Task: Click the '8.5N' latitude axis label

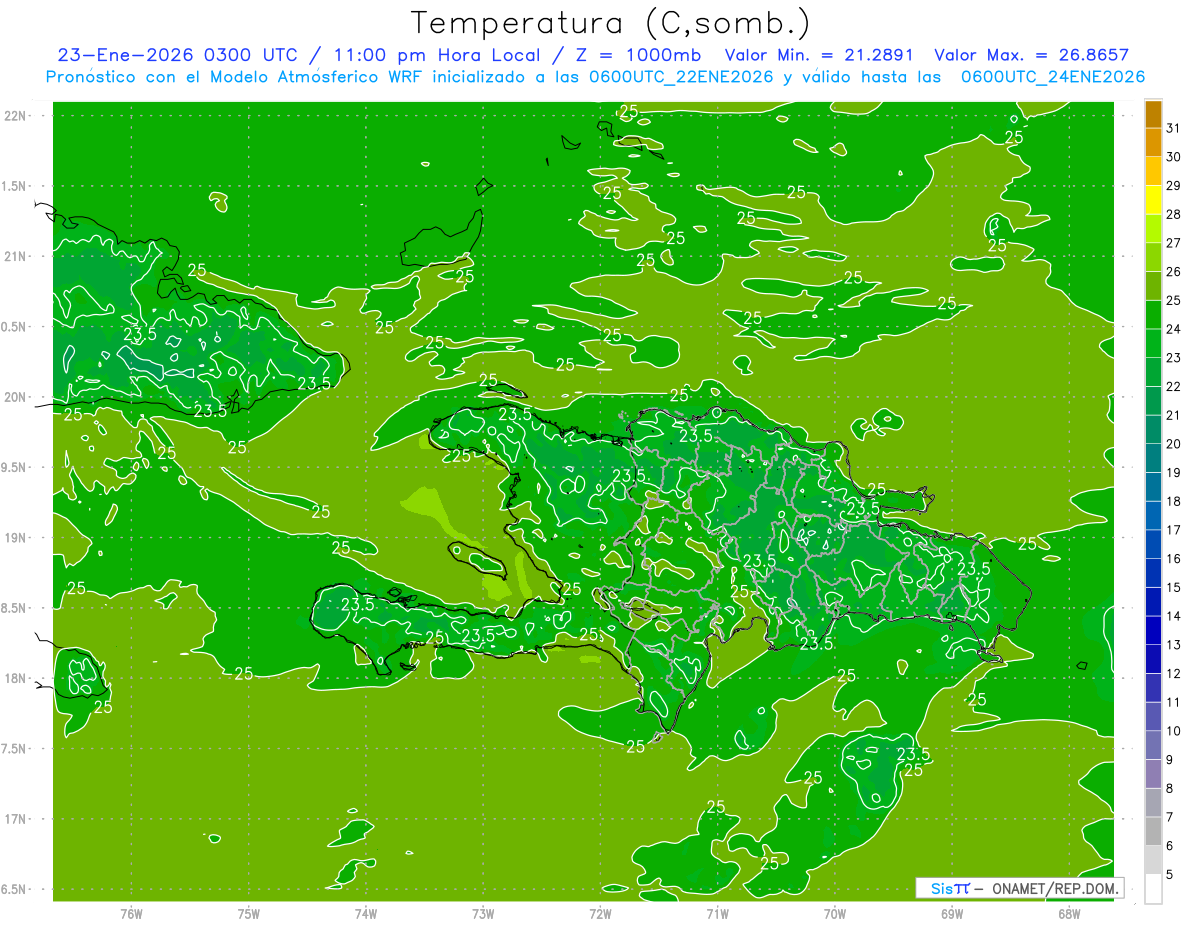Action: tap(14, 608)
